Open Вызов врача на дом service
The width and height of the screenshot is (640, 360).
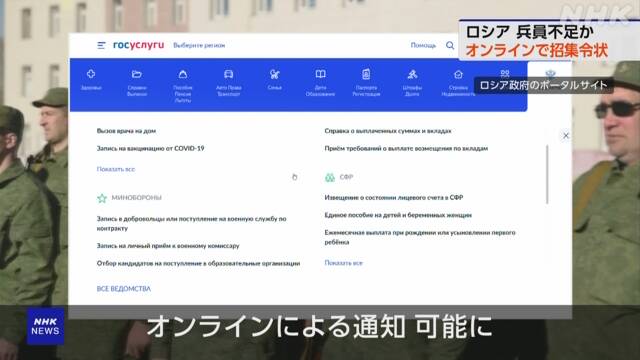[126, 131]
